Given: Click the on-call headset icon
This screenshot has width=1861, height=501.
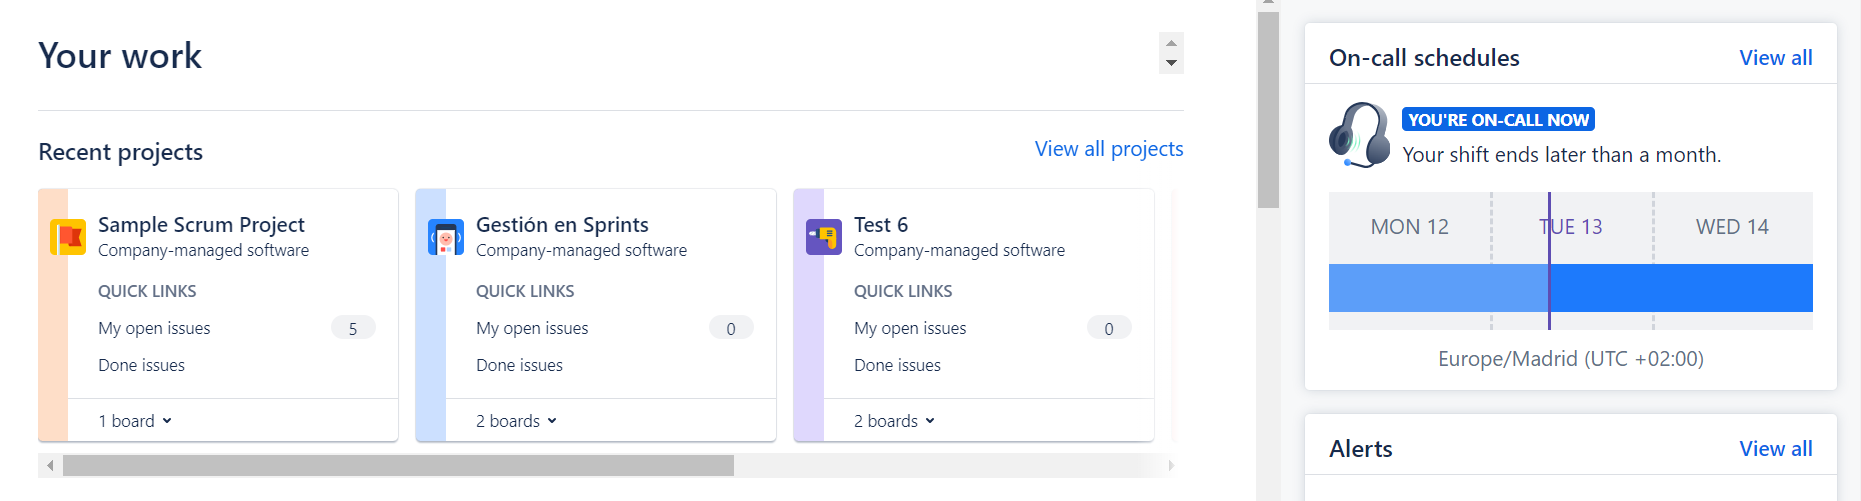Looking at the screenshot, I should [1359, 135].
